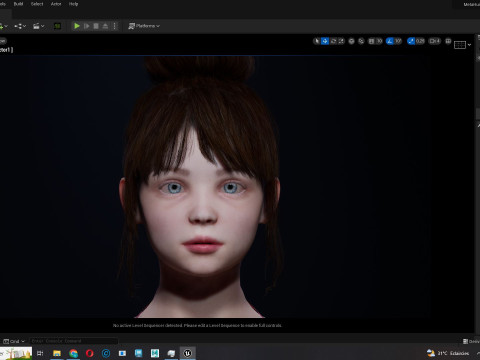Activate the Rotate tool in viewport
480x360 pixels.
(x=333, y=41)
